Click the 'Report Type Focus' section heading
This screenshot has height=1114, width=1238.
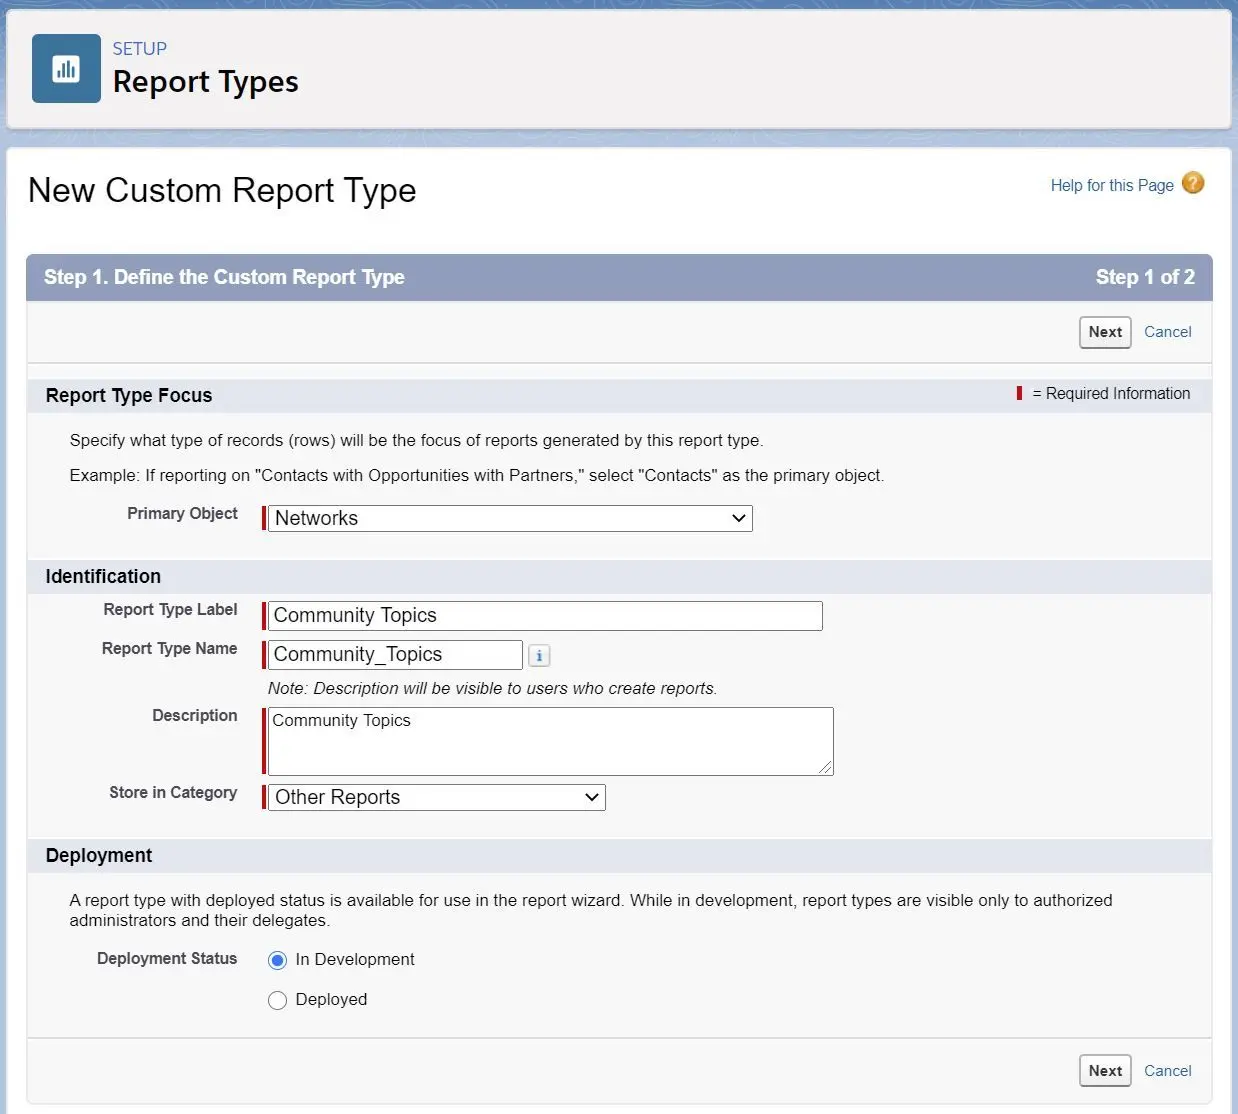click(x=129, y=395)
